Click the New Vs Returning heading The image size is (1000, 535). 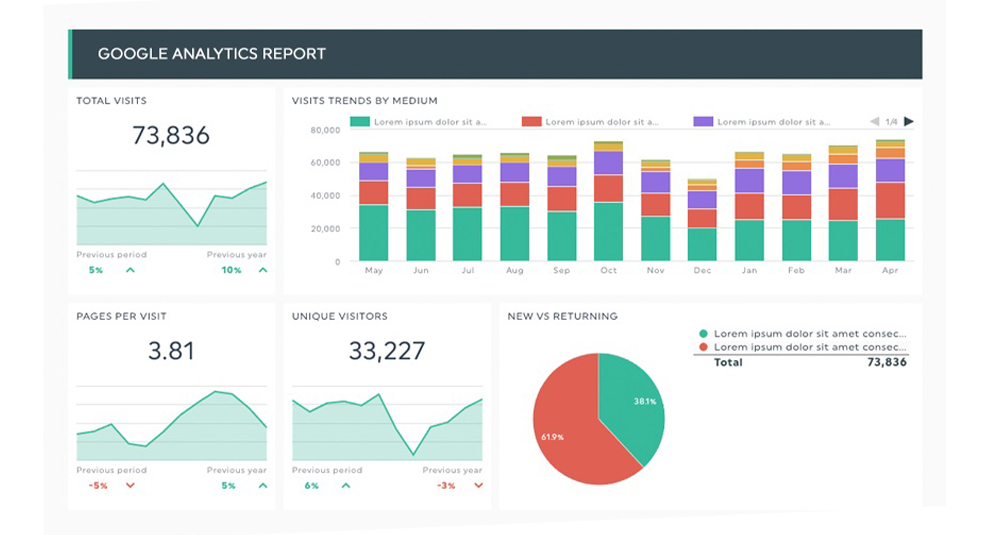tap(562, 316)
